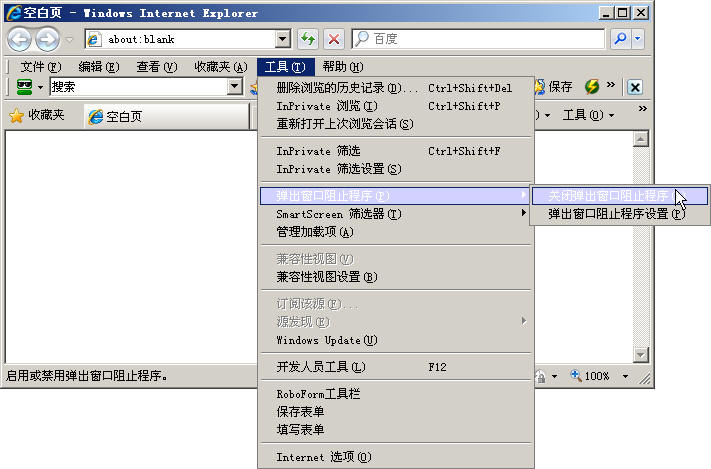Click the Forward navigation arrow button

[x=47, y=39]
